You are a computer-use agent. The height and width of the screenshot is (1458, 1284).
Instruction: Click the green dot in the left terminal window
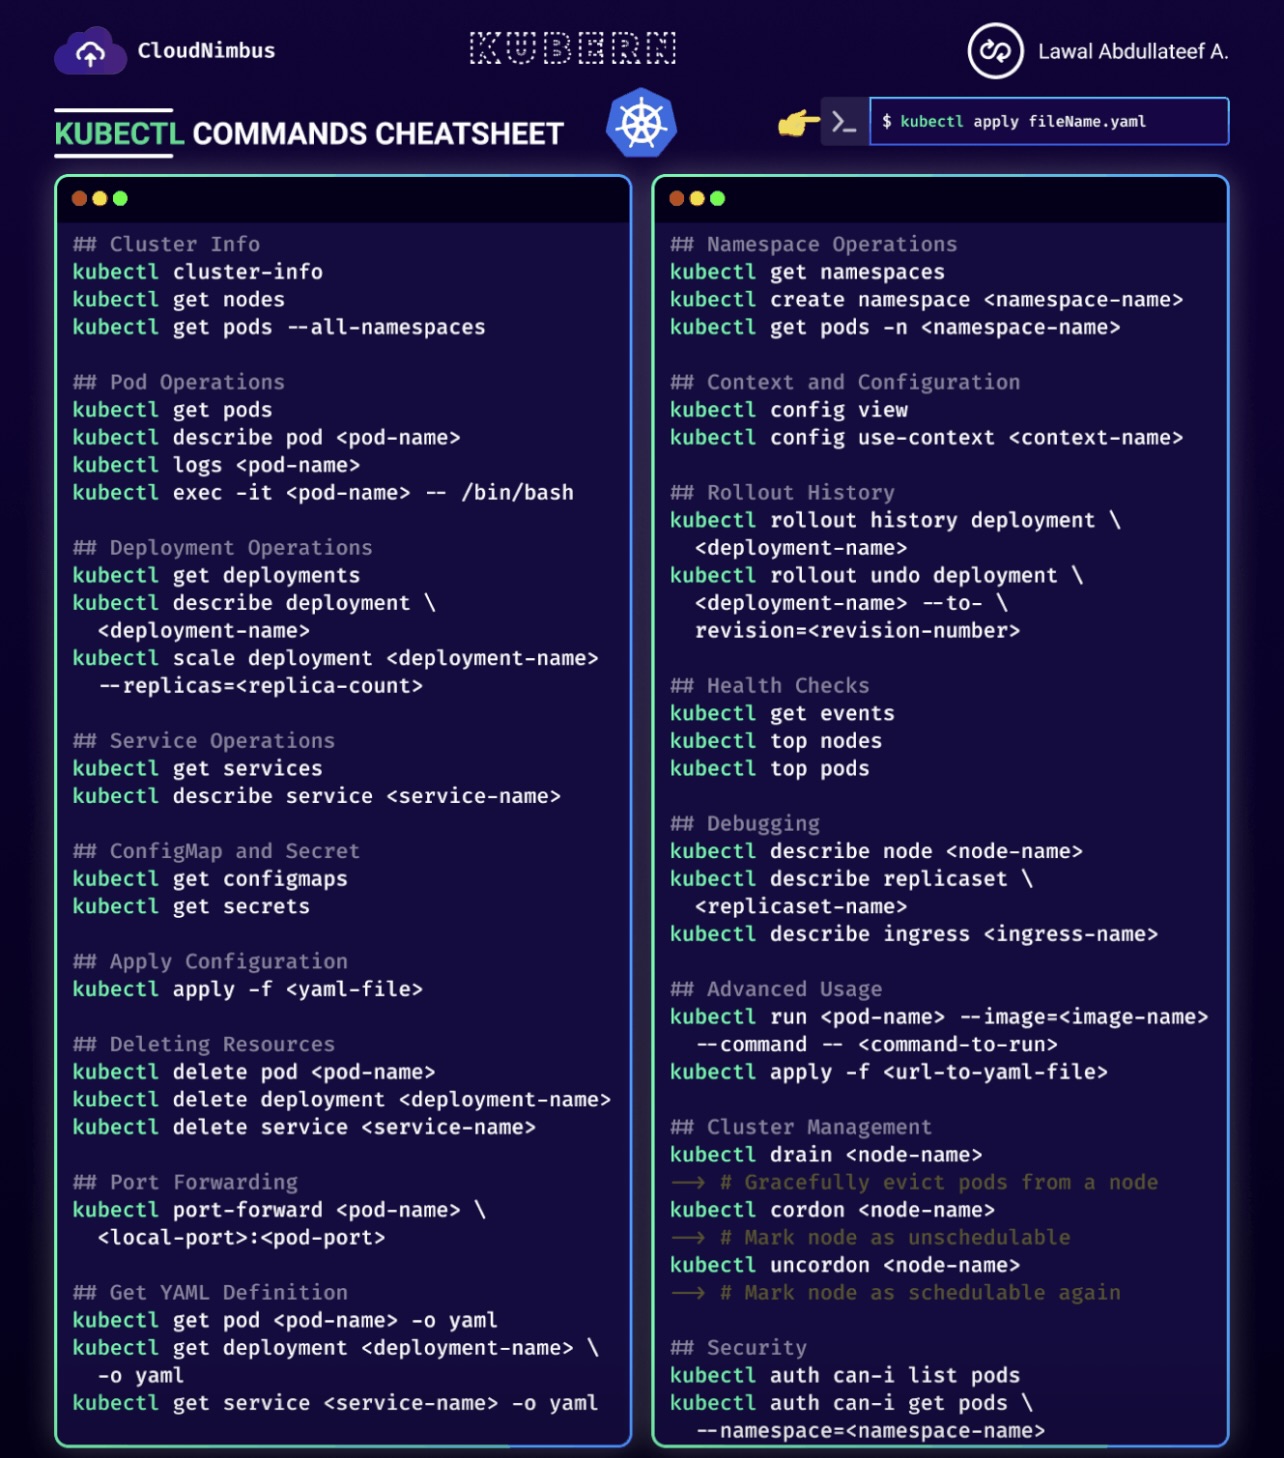[120, 198]
